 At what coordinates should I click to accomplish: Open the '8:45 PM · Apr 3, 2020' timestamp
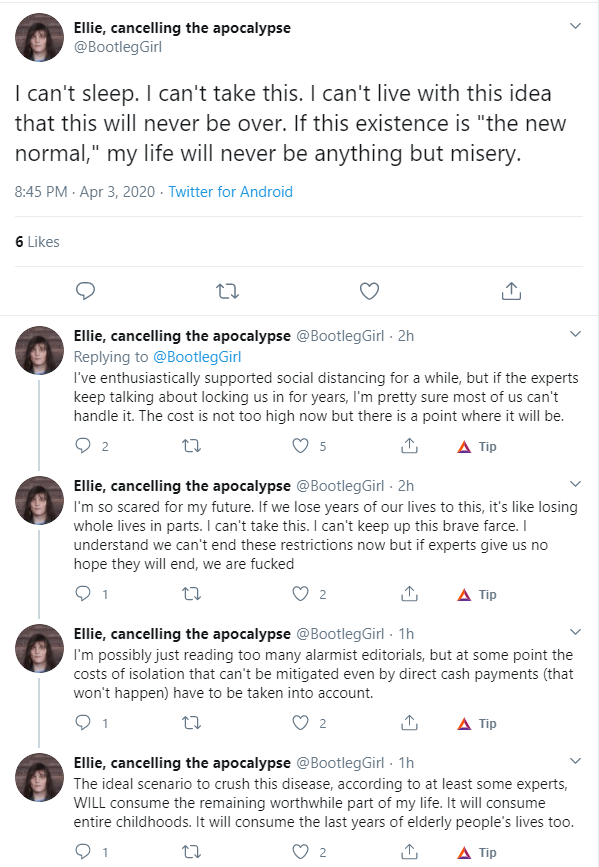click(x=85, y=192)
